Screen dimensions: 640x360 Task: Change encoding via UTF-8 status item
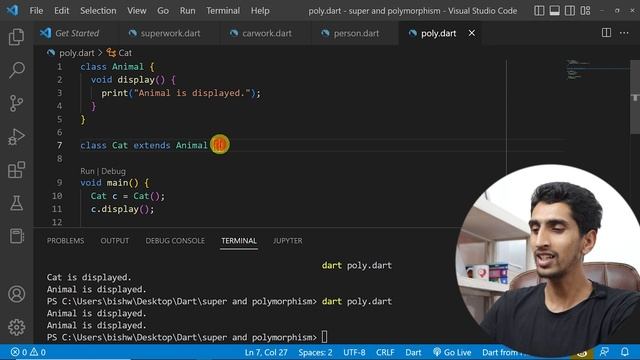tap(354, 352)
